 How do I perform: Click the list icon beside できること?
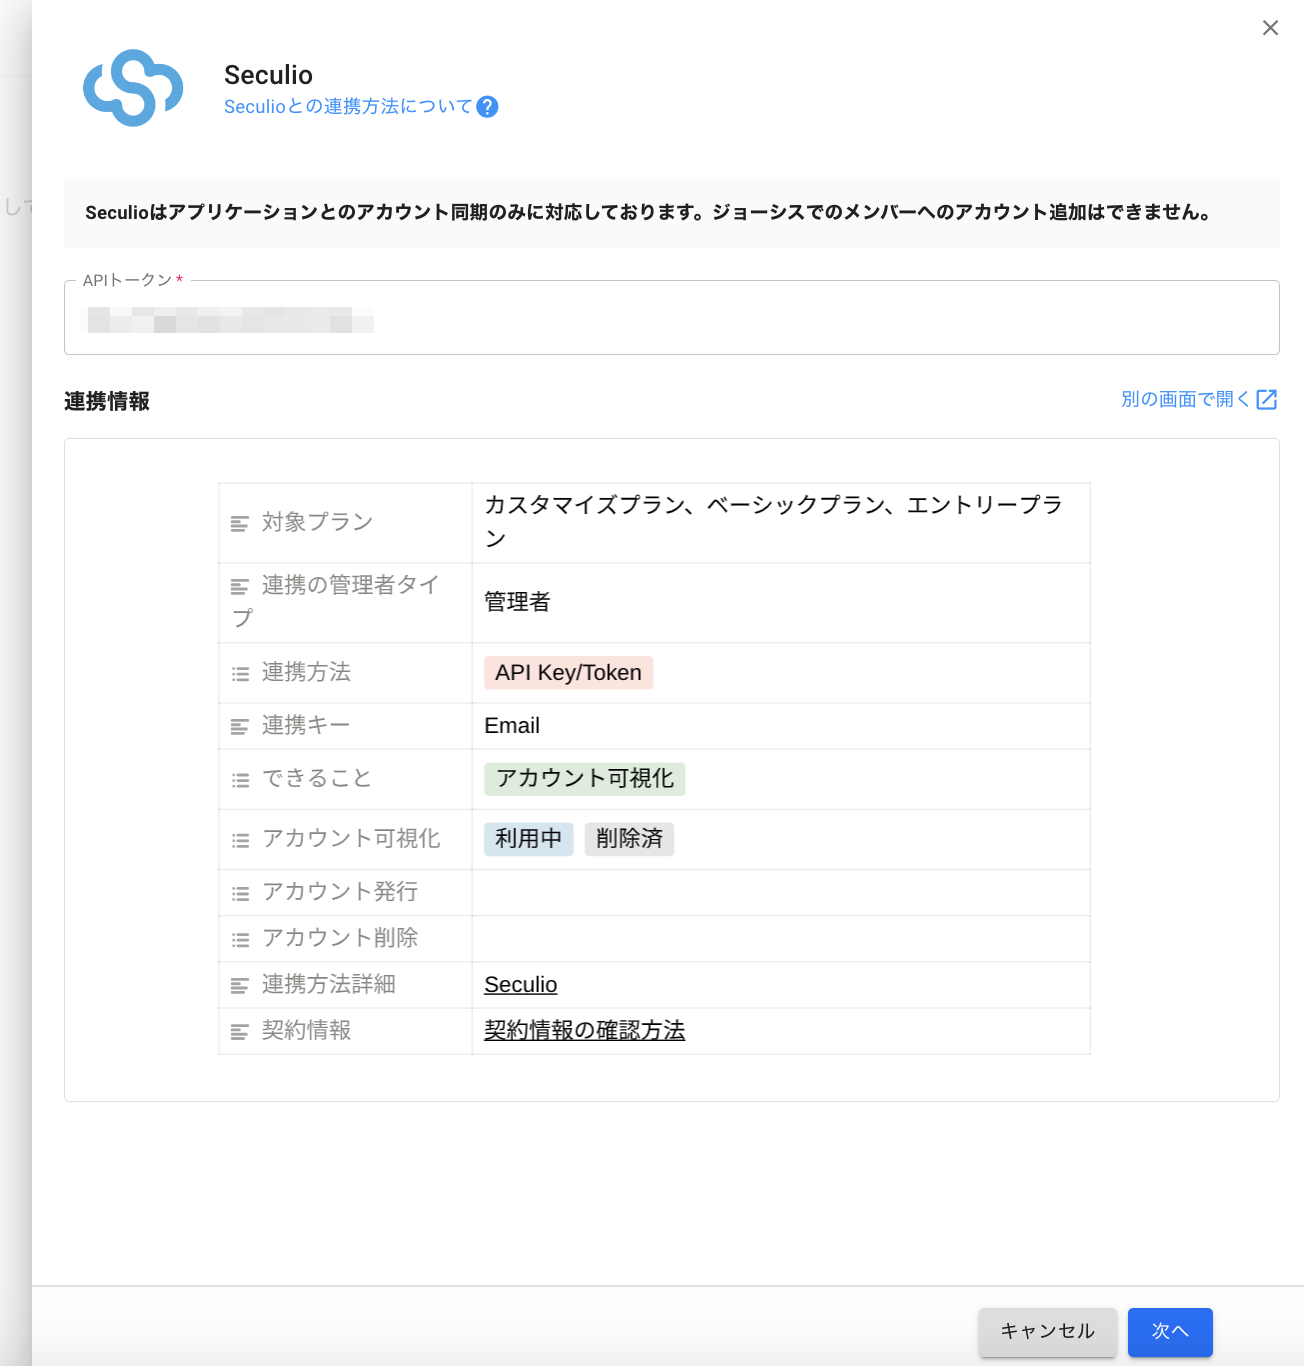[240, 780]
